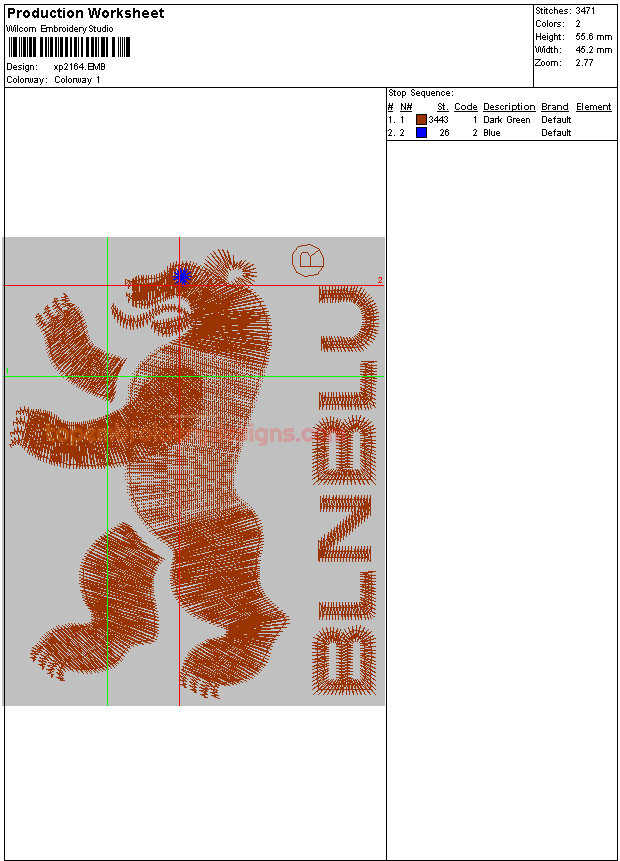This screenshot has width=620, height=861.
Task: Click the 'Brand' column header
Action: tap(555, 107)
